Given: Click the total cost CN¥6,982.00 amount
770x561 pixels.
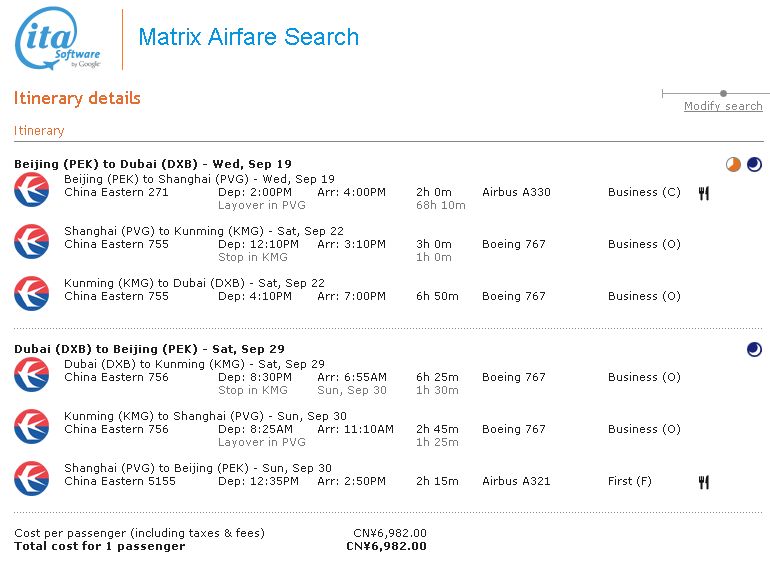Looking at the screenshot, I should click(386, 546).
